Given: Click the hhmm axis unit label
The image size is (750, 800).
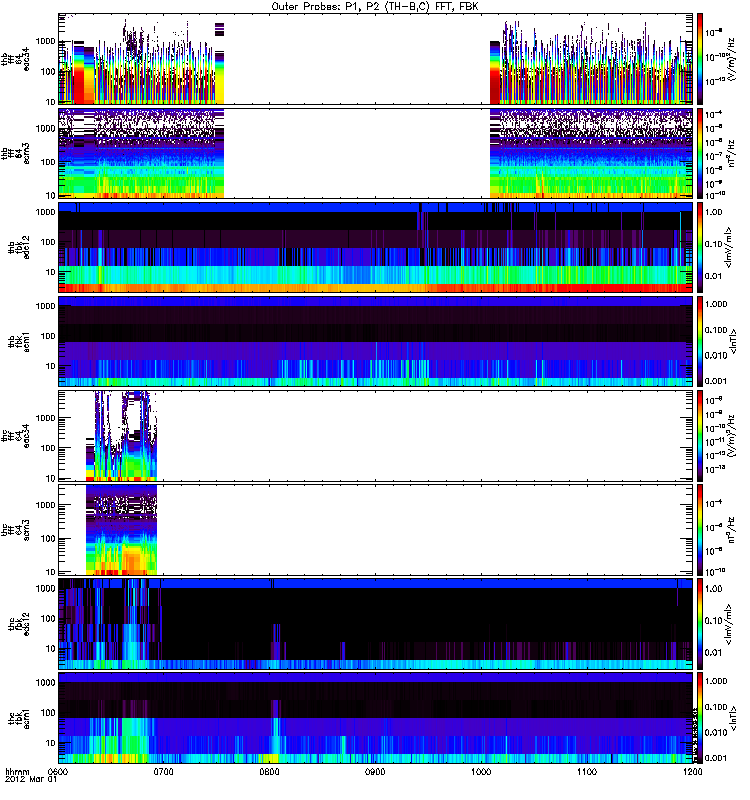Looking at the screenshot, I should pyautogui.click(x=16, y=772).
